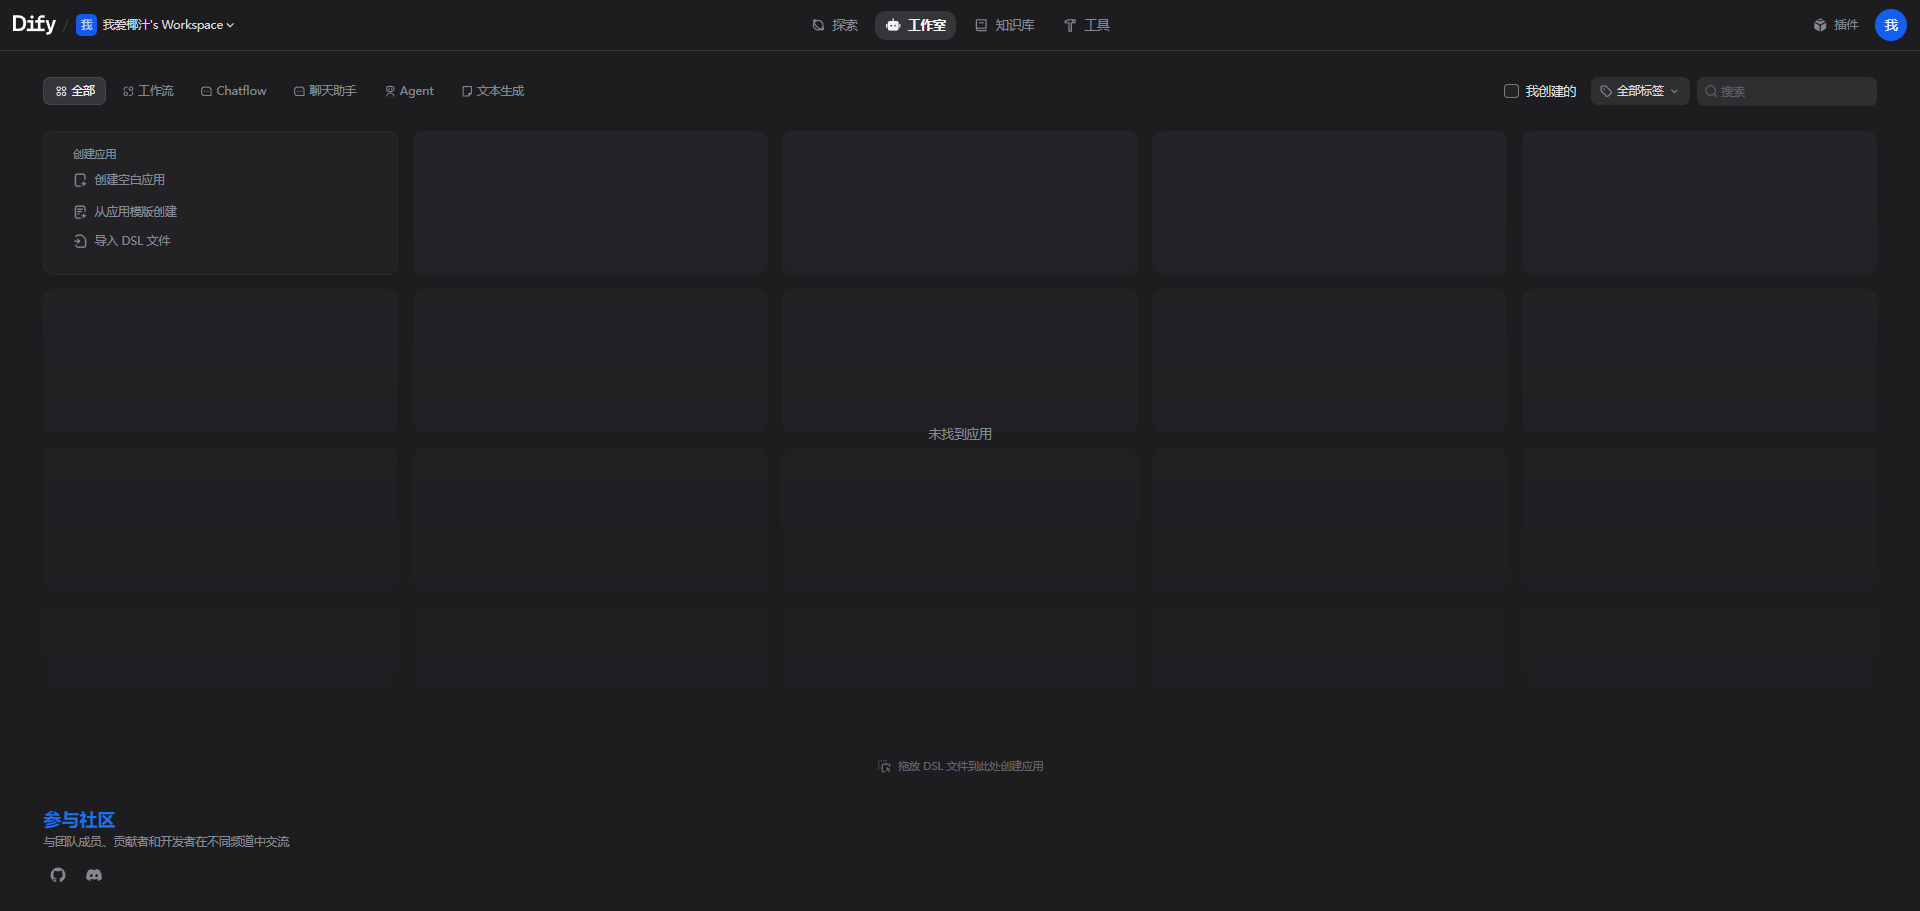Enable the 我创建的 checkbox

coord(1511,91)
